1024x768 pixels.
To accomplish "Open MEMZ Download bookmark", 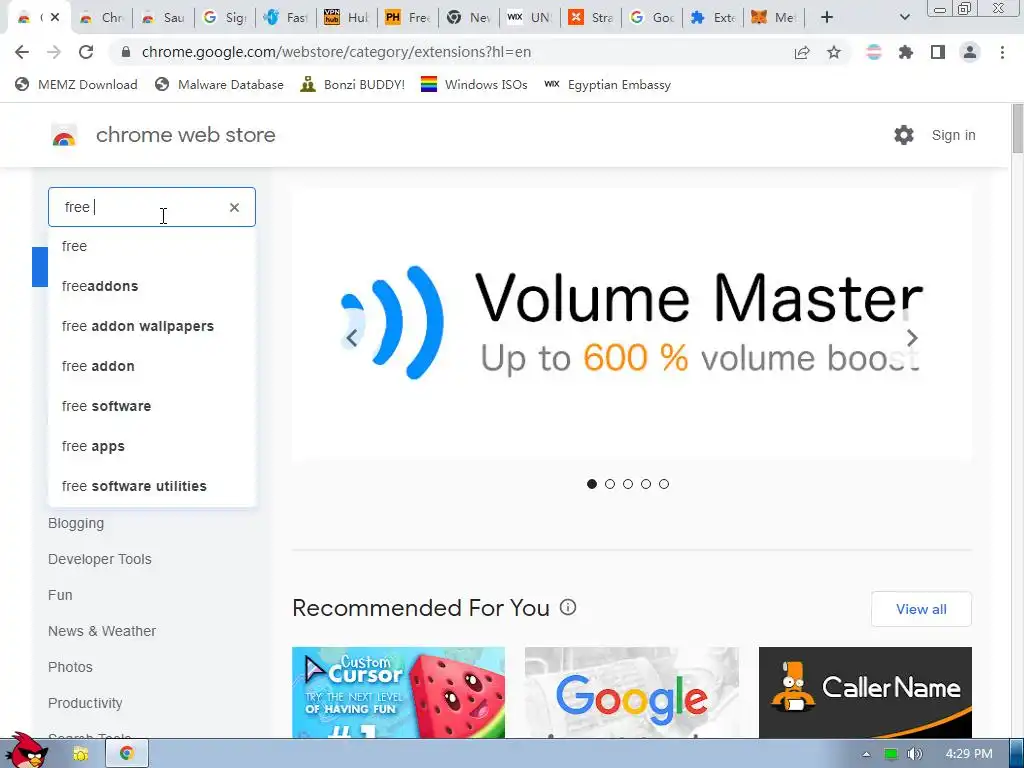I will 76,85.
